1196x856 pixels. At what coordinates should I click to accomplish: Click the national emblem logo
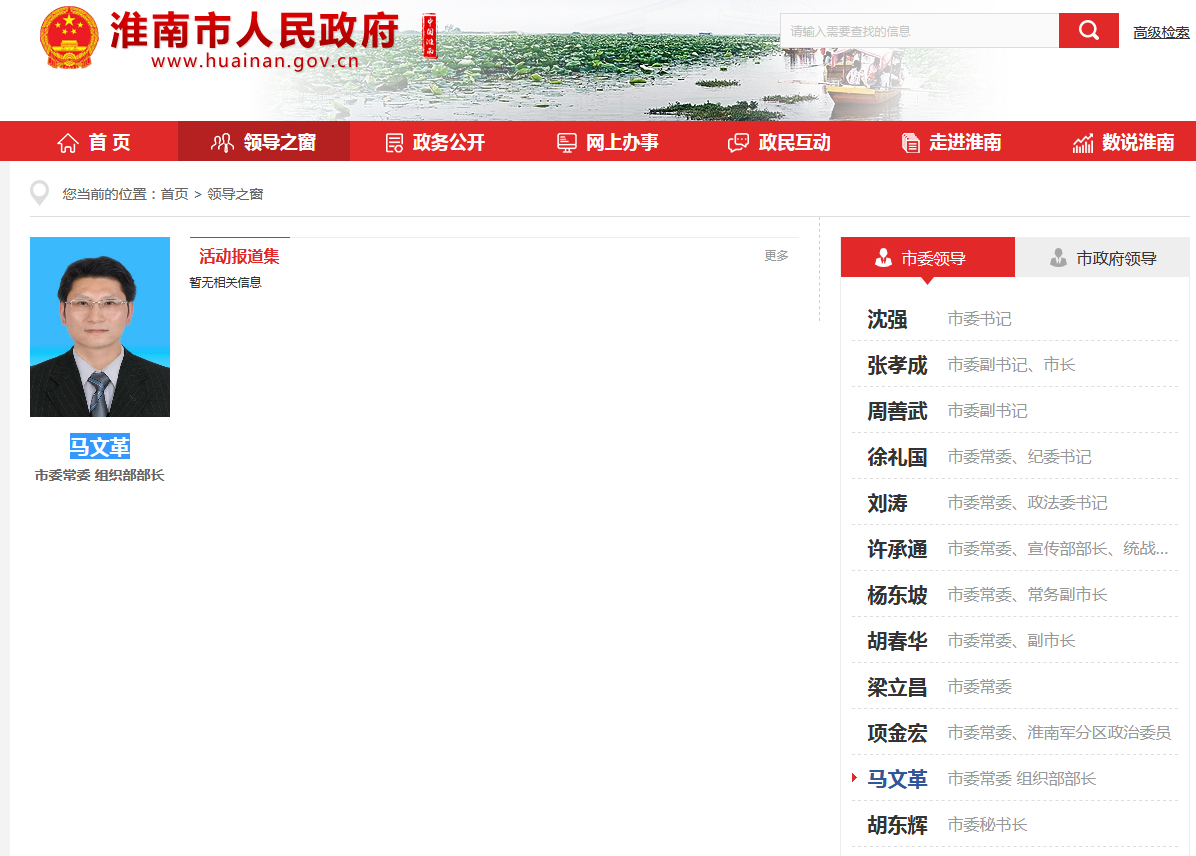pyautogui.click(x=69, y=38)
